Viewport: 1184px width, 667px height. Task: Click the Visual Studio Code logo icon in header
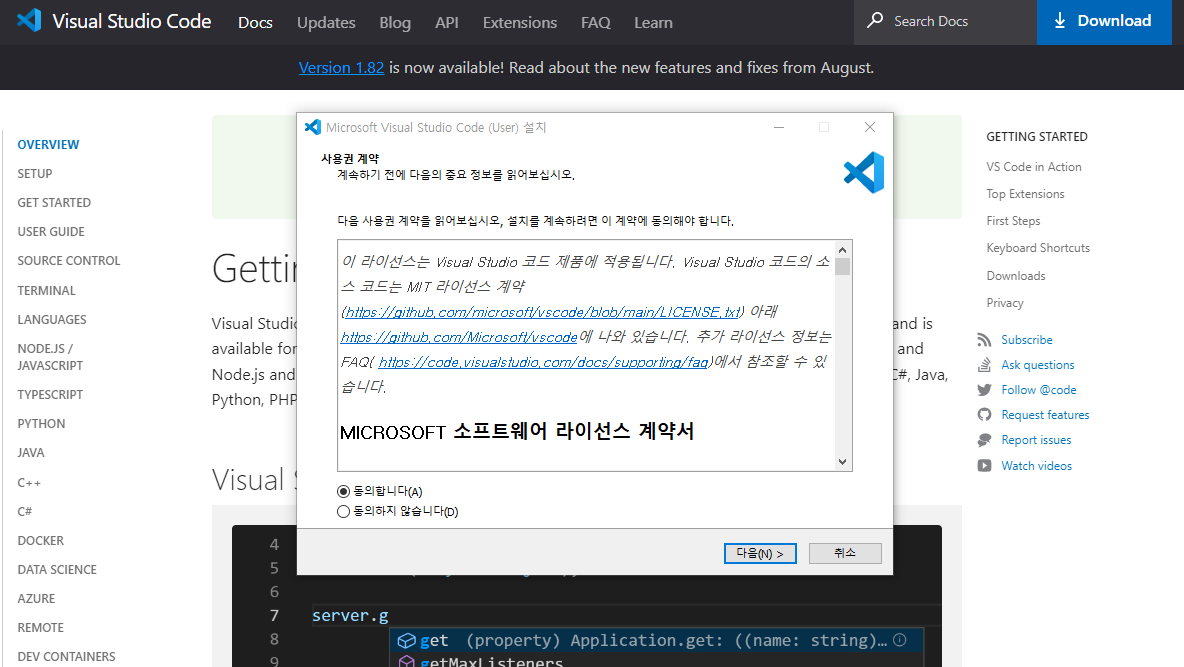pyautogui.click(x=29, y=20)
